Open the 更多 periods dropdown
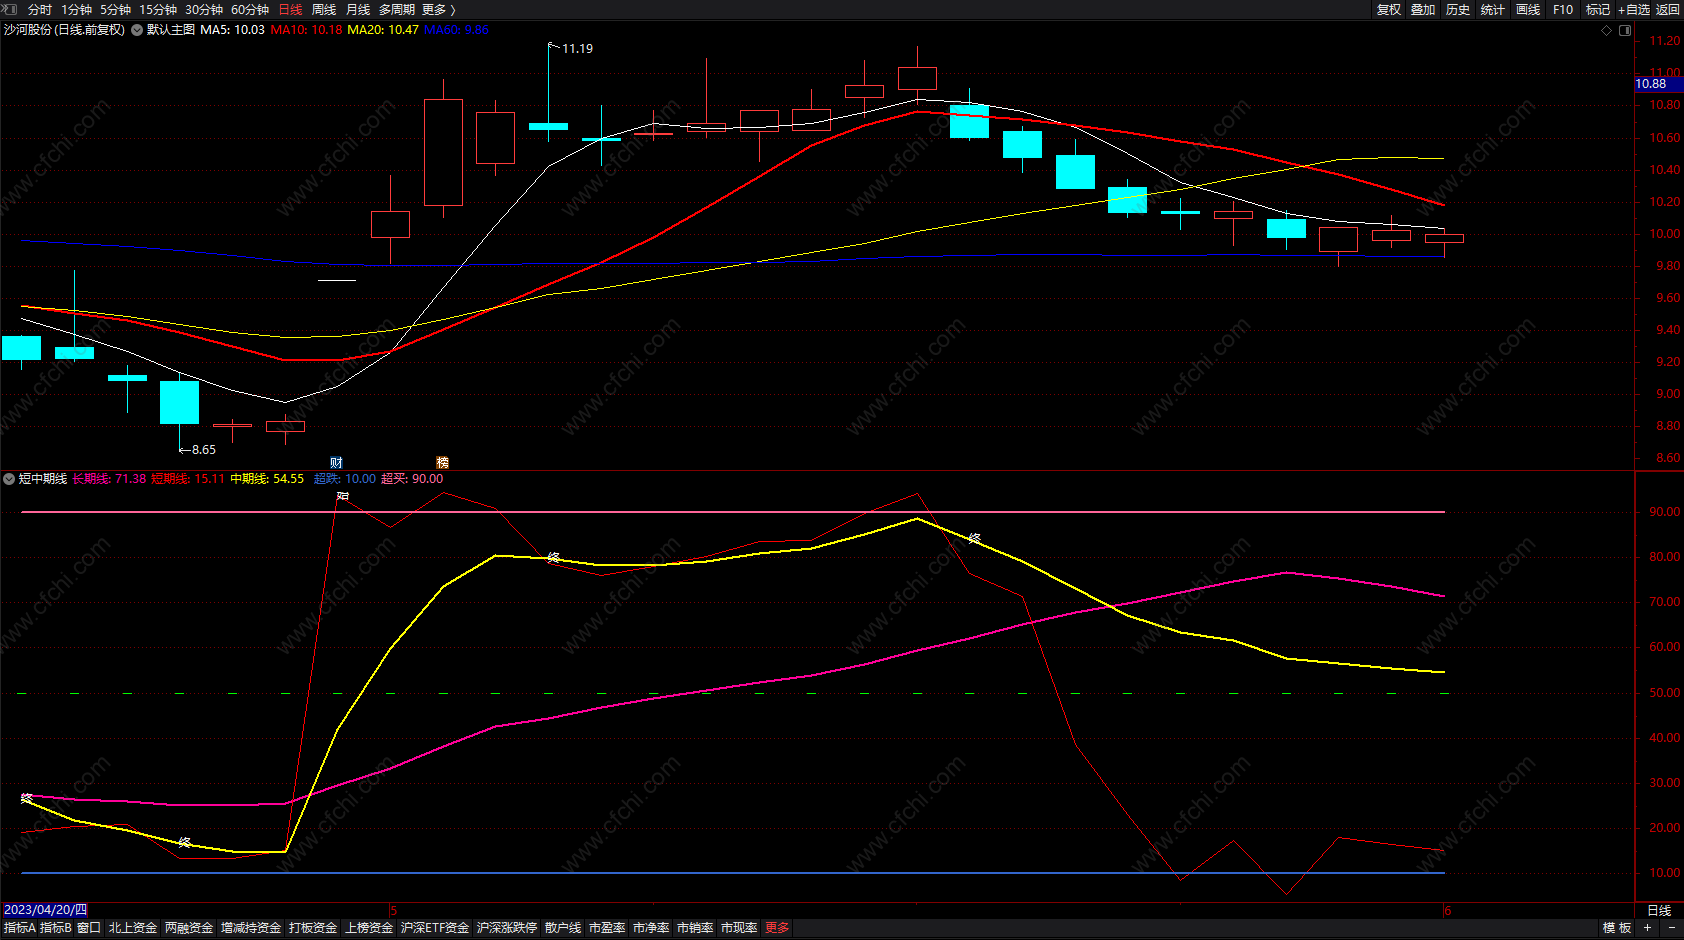Image resolution: width=1684 pixels, height=940 pixels. [x=438, y=9]
